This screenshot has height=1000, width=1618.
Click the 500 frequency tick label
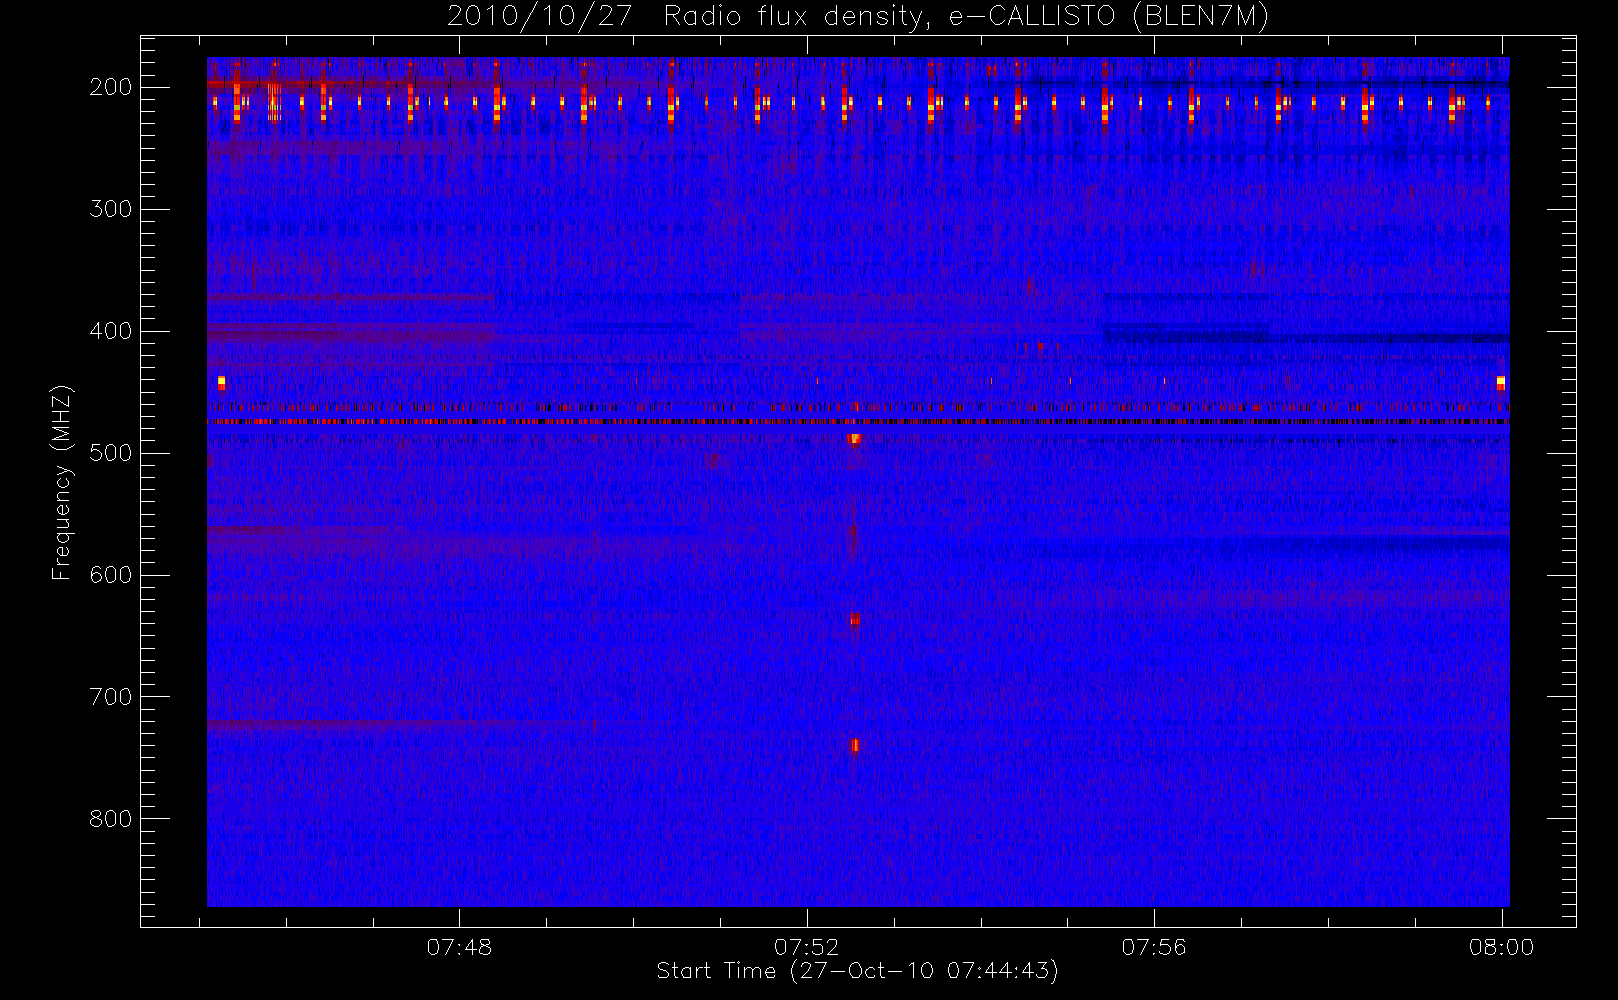[111, 453]
